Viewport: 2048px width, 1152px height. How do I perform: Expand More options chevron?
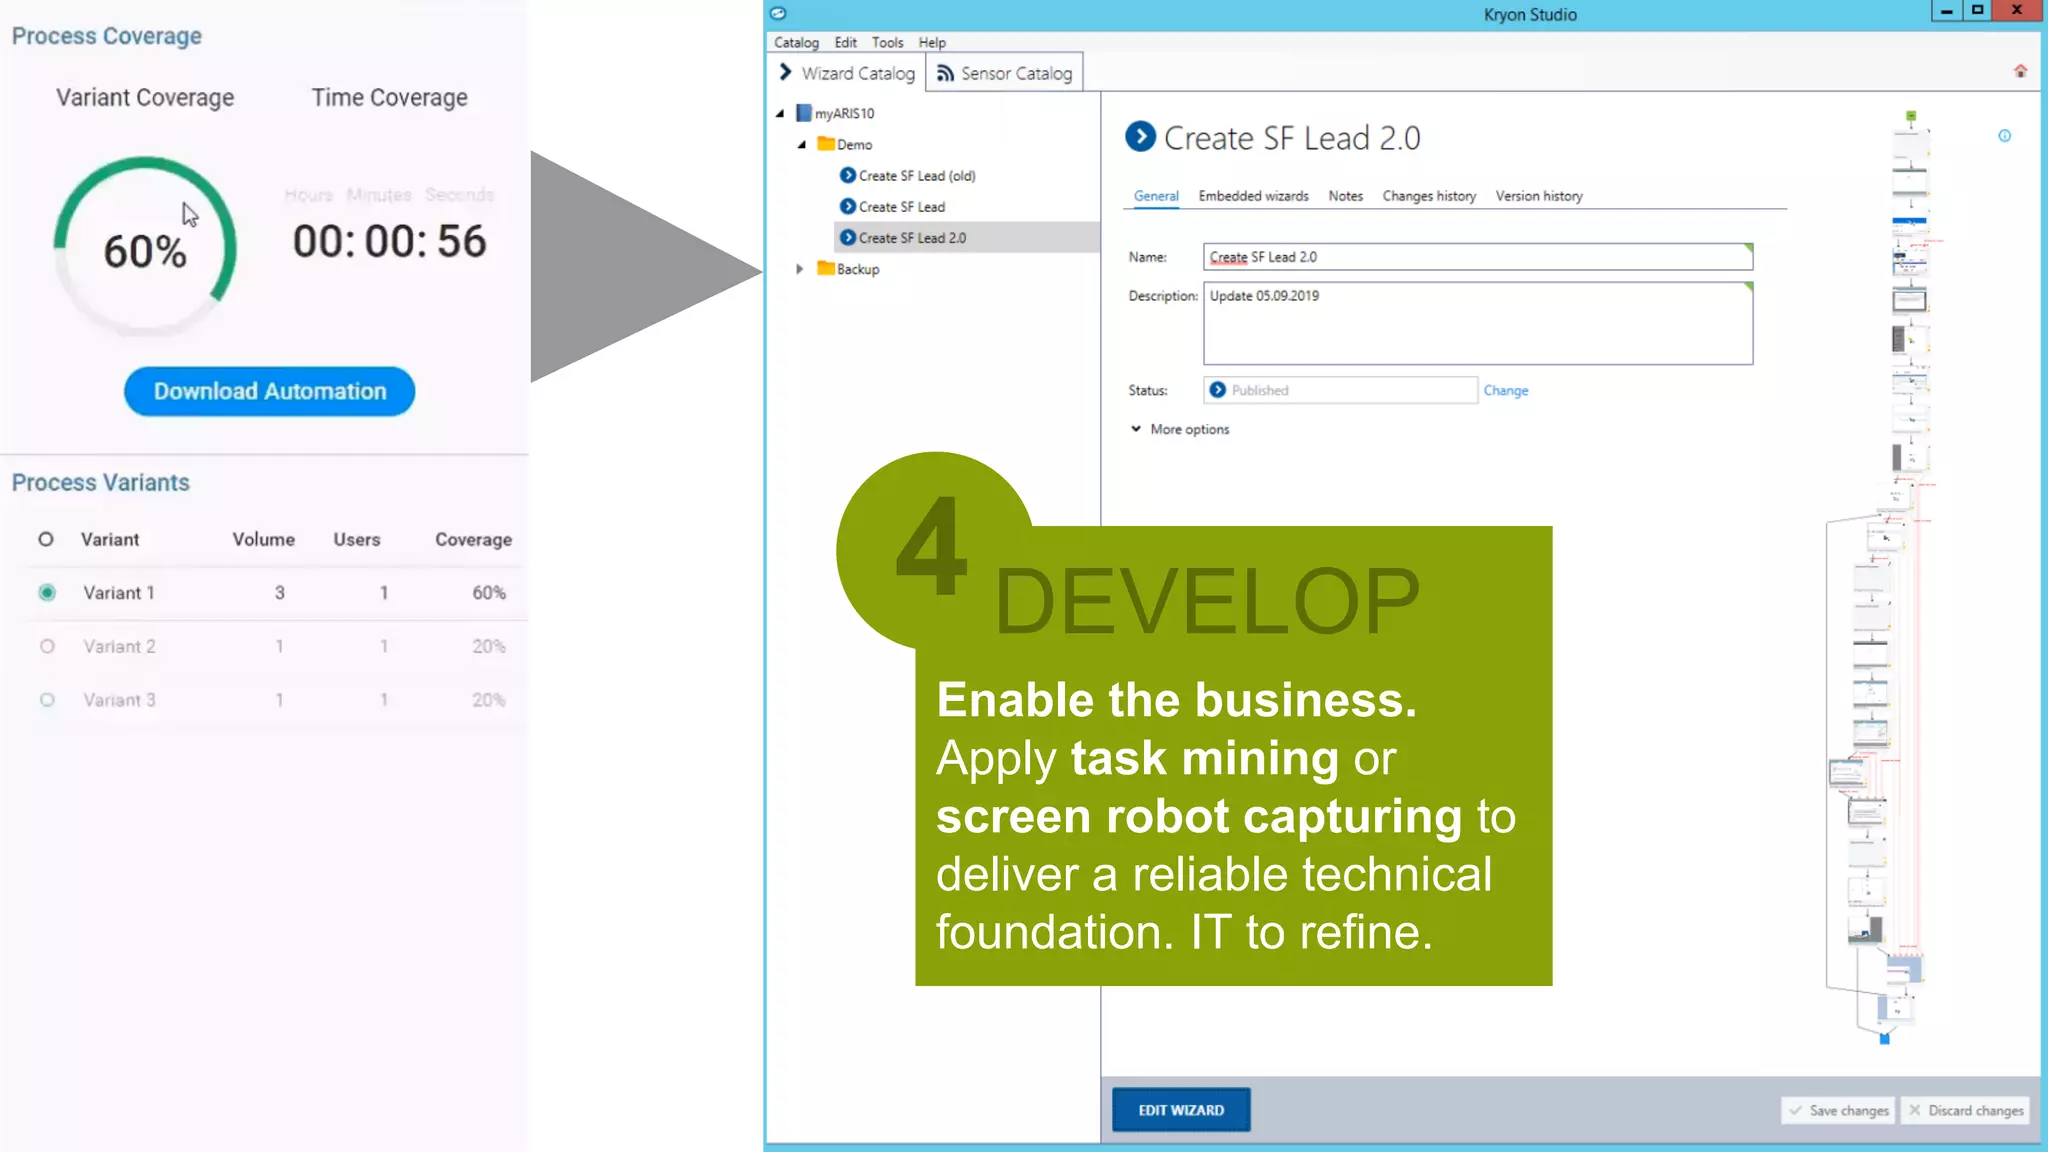[x=1136, y=429]
